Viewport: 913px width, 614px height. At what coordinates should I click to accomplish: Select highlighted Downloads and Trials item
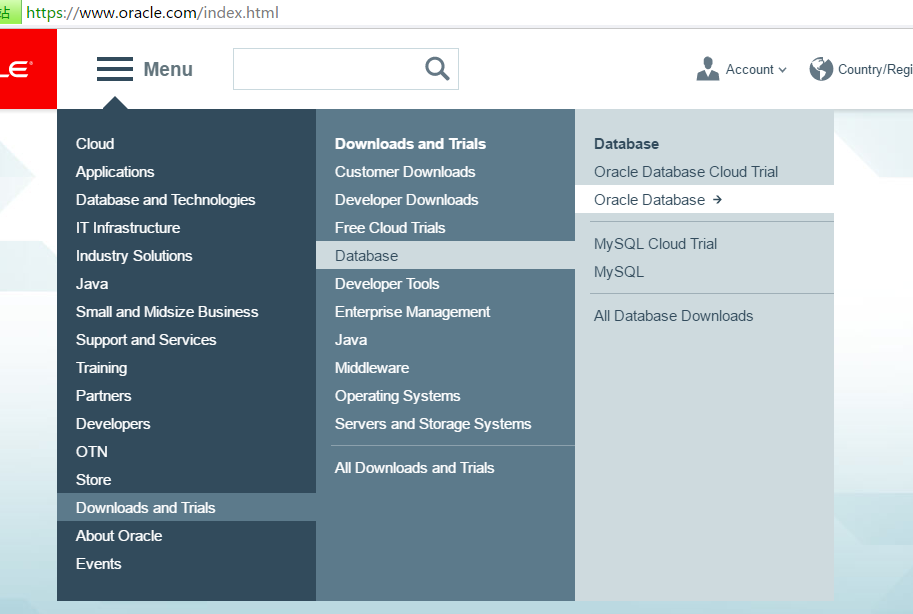[186, 507]
